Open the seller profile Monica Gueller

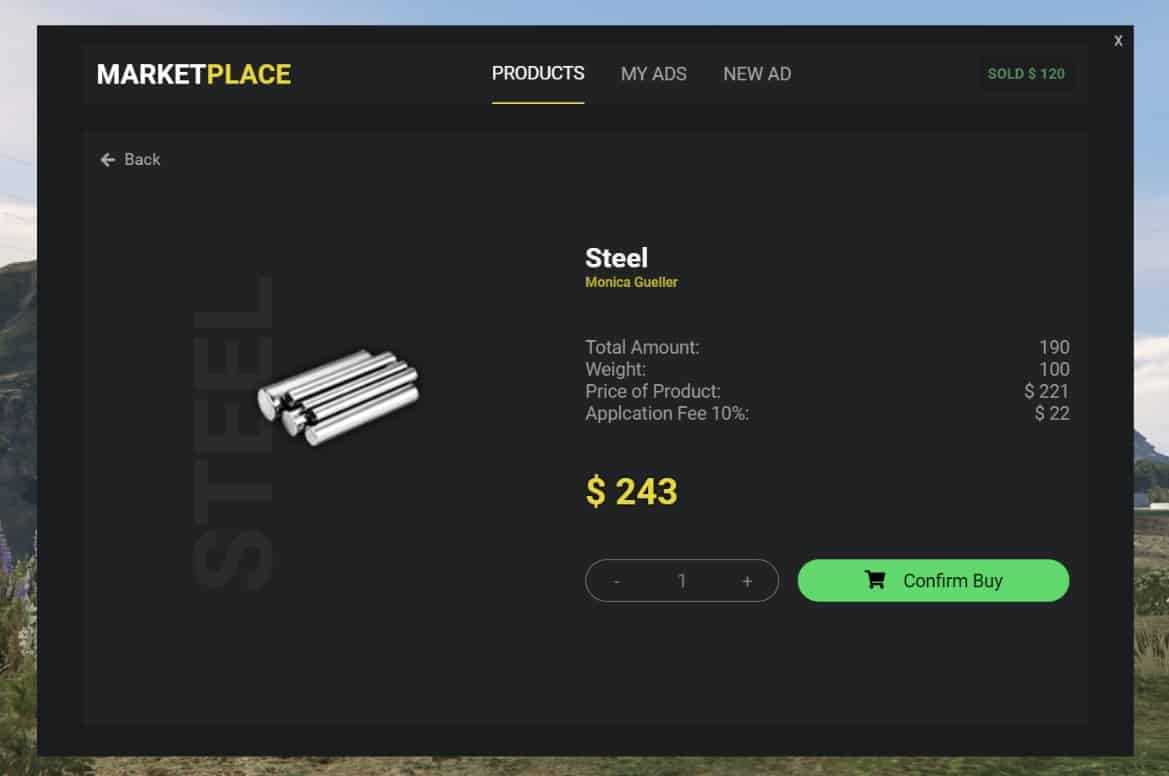(x=631, y=282)
